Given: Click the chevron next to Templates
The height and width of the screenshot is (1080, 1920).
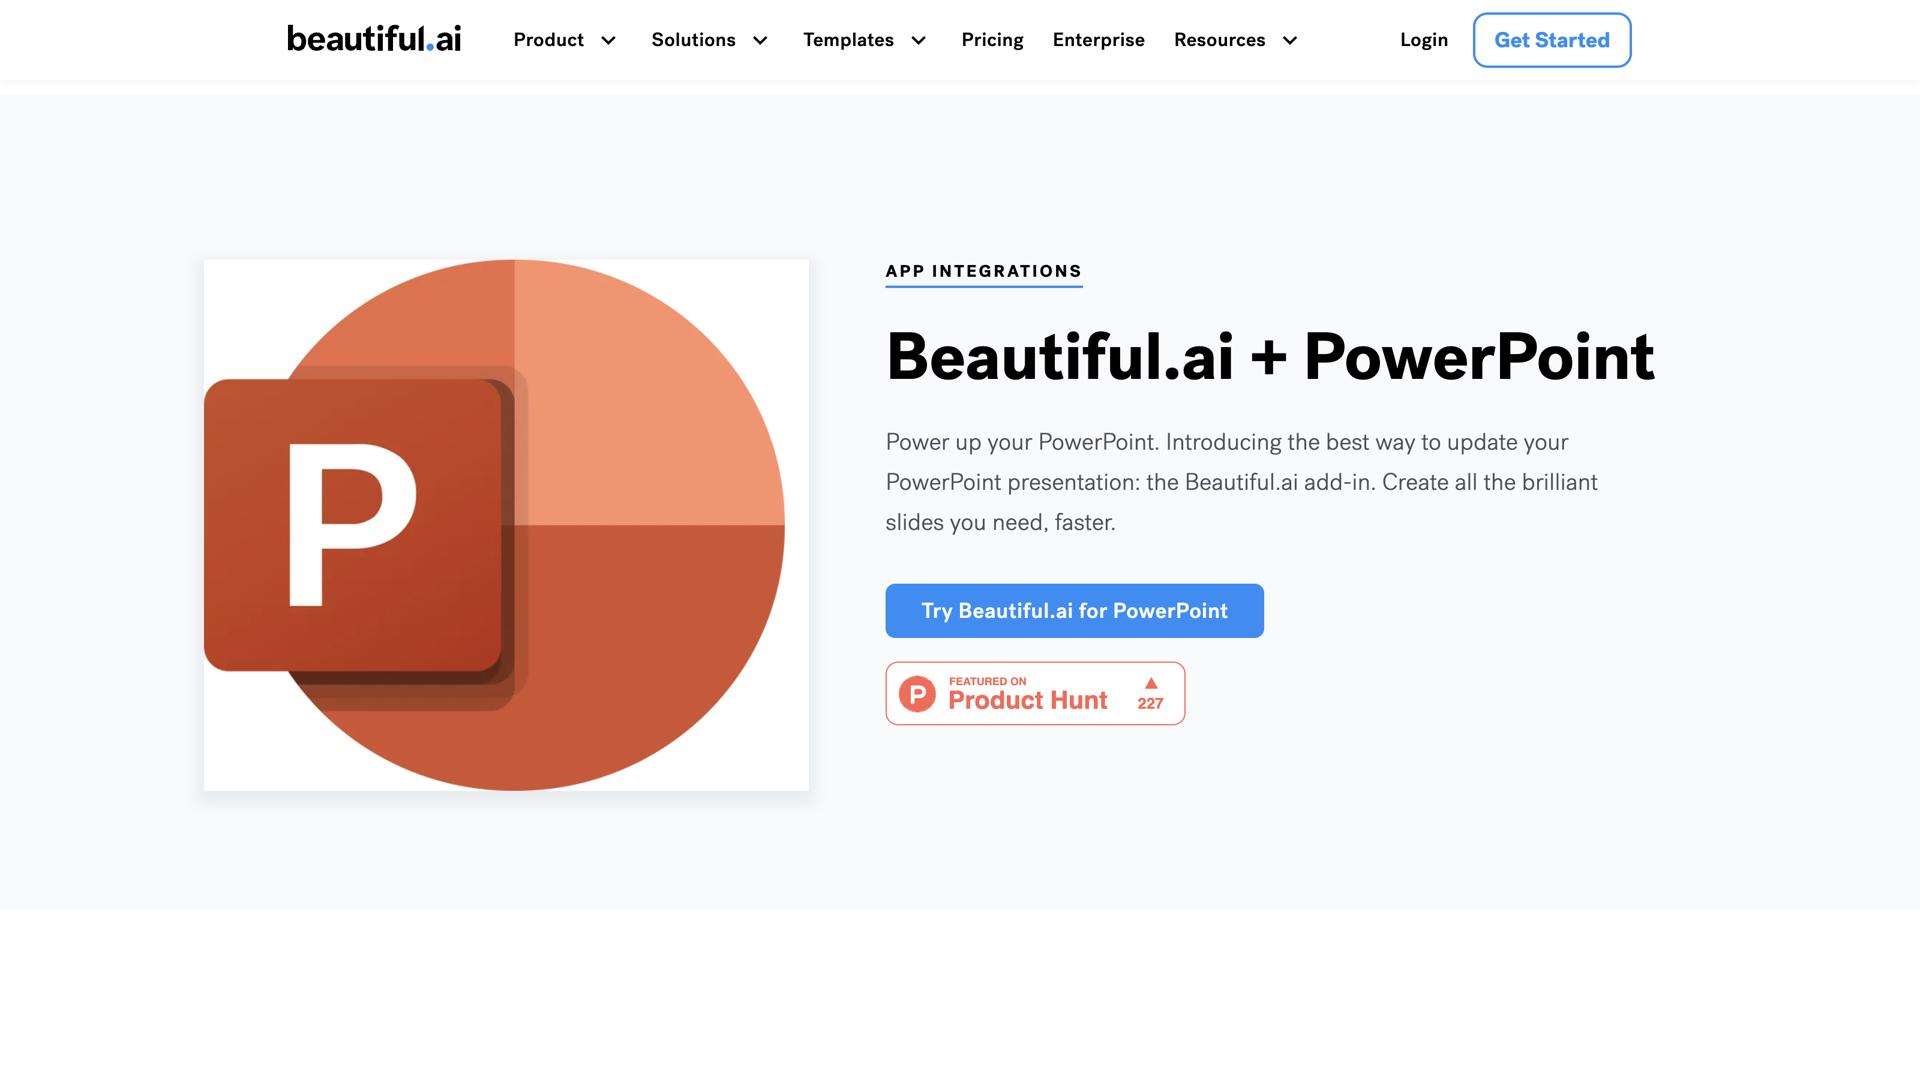Looking at the screenshot, I should 918,41.
